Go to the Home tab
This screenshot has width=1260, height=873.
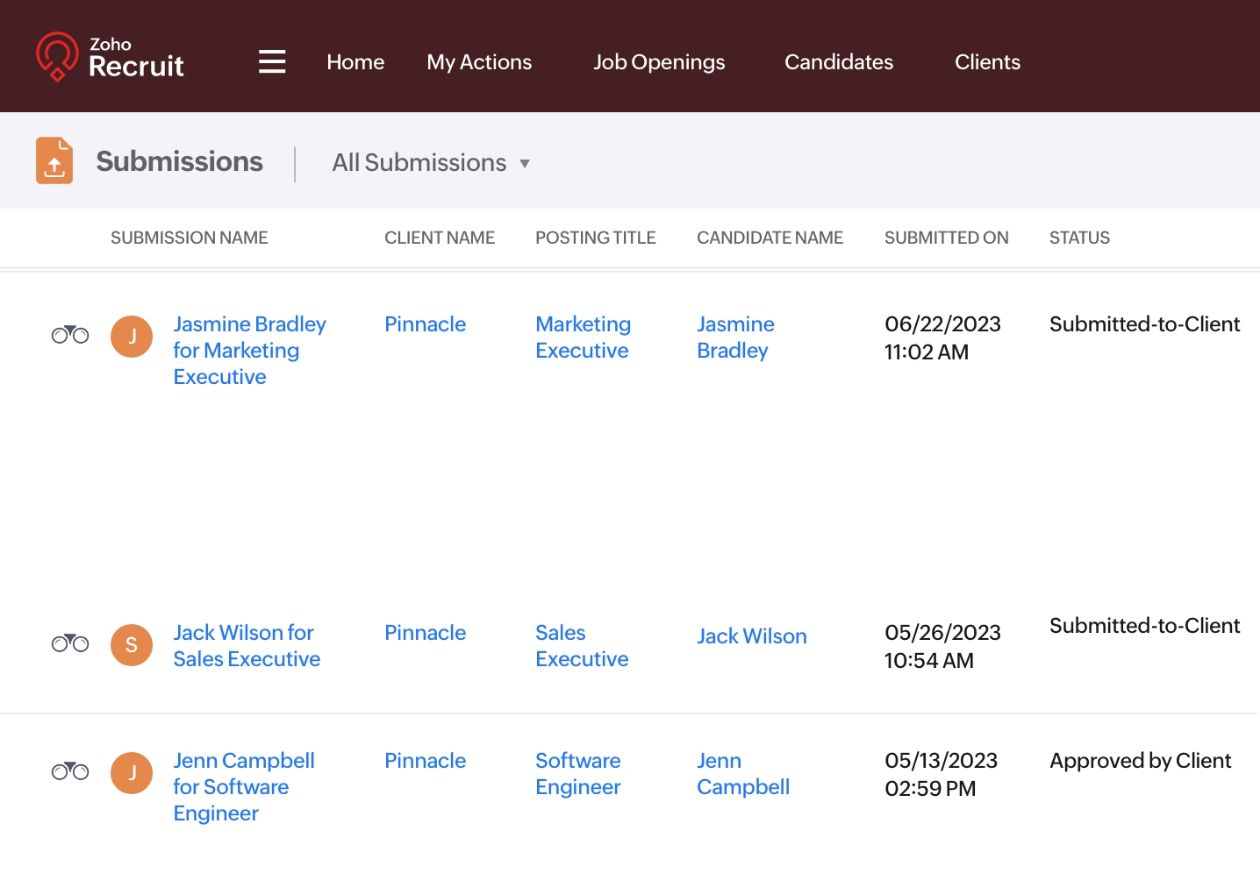[355, 62]
